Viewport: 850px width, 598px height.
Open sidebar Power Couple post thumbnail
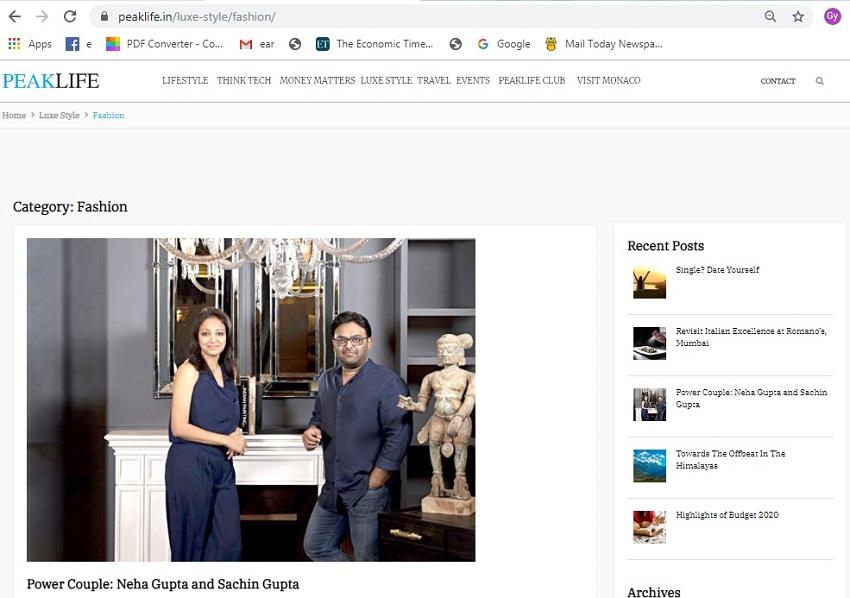point(649,404)
